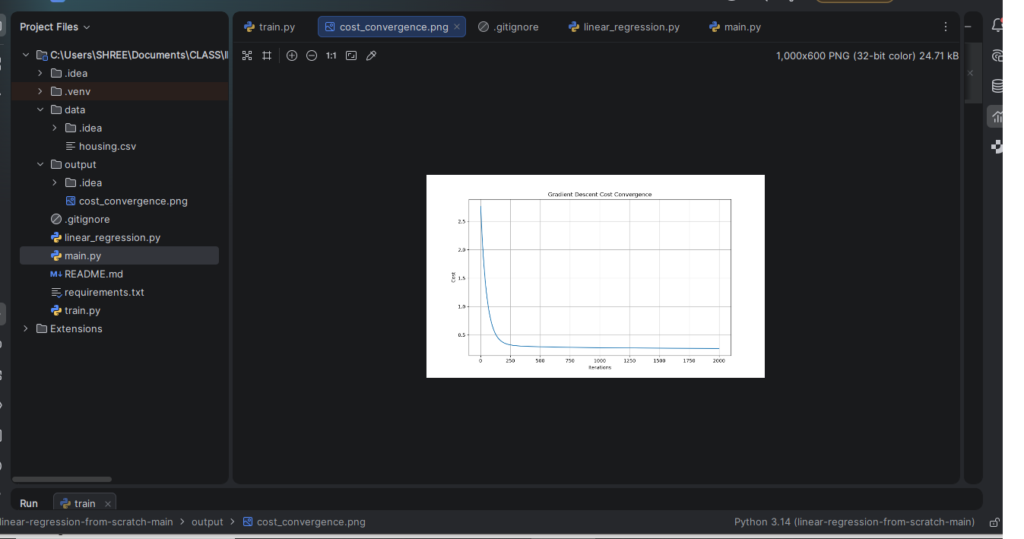Zoom in on the image

tap(292, 56)
